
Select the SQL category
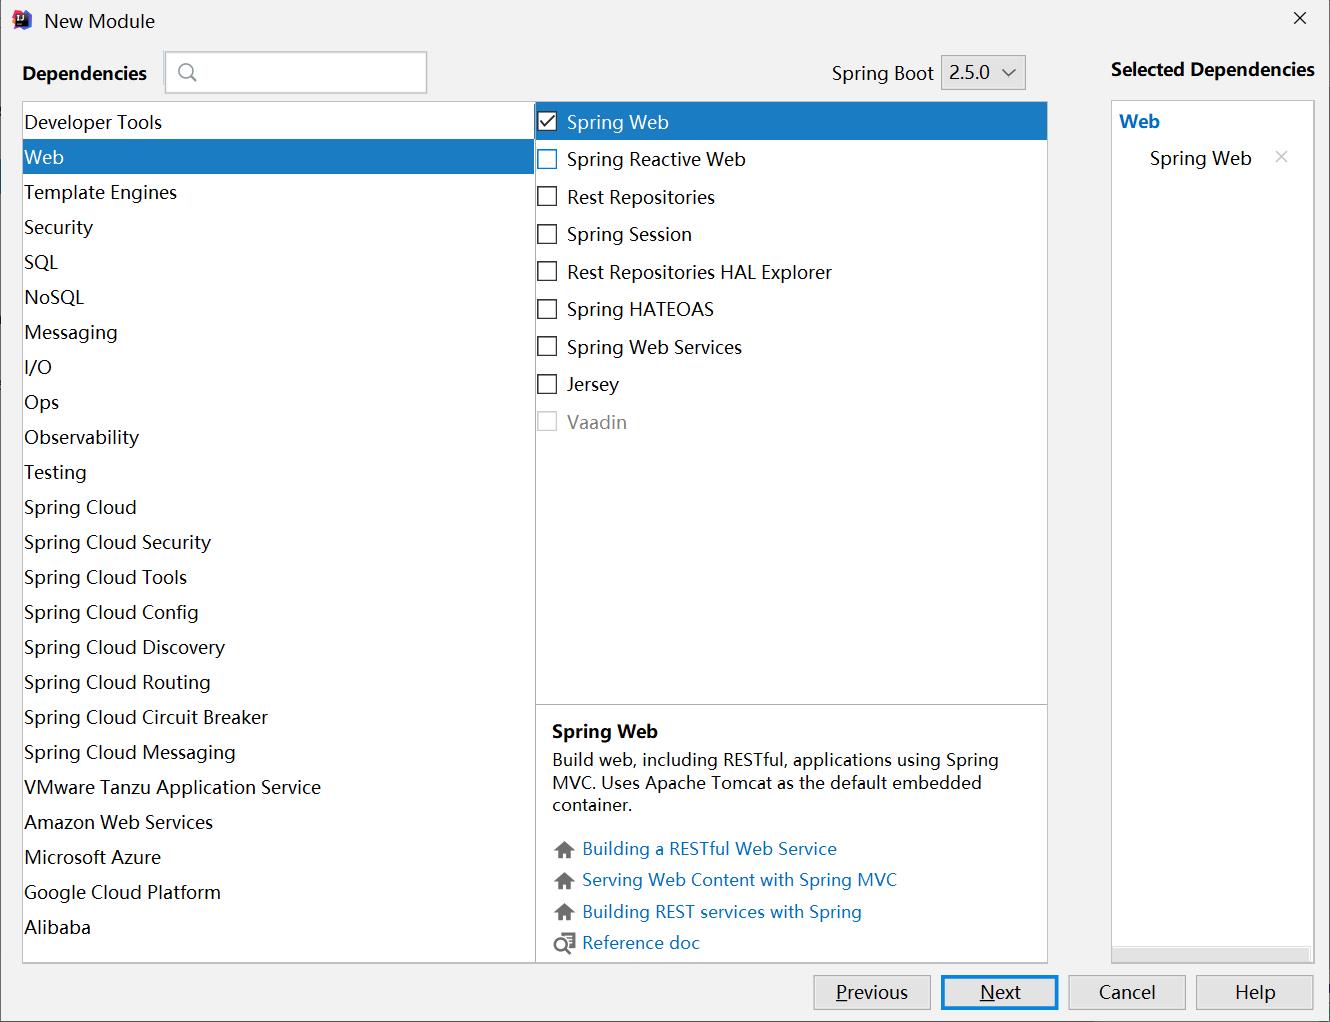(278, 262)
